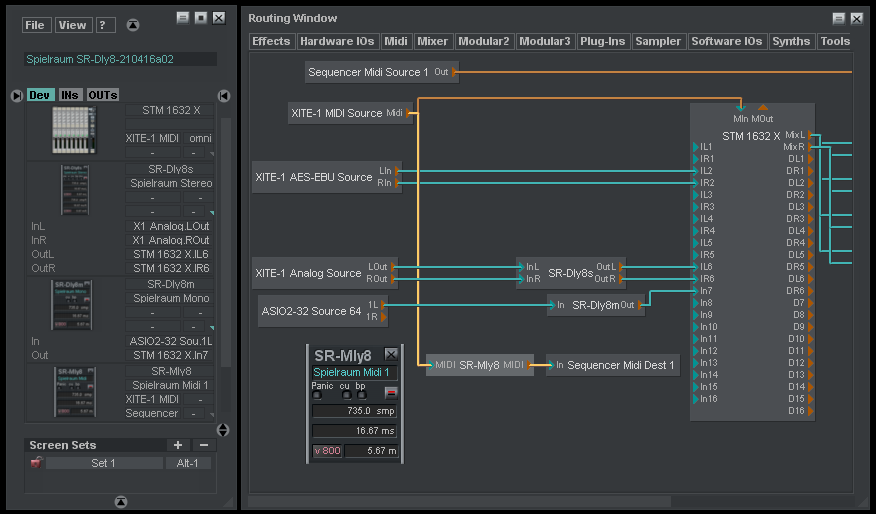
Task: Toggle the cu switch on SR-Mly8
Action: point(345,394)
